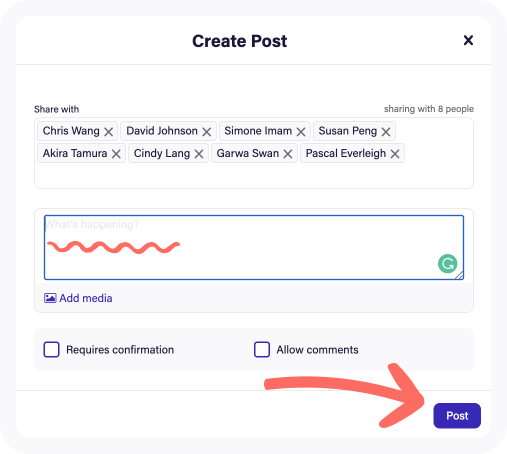Image resolution: width=507 pixels, height=454 pixels.
Task: Click the text area resize handle
Action: coord(459,275)
